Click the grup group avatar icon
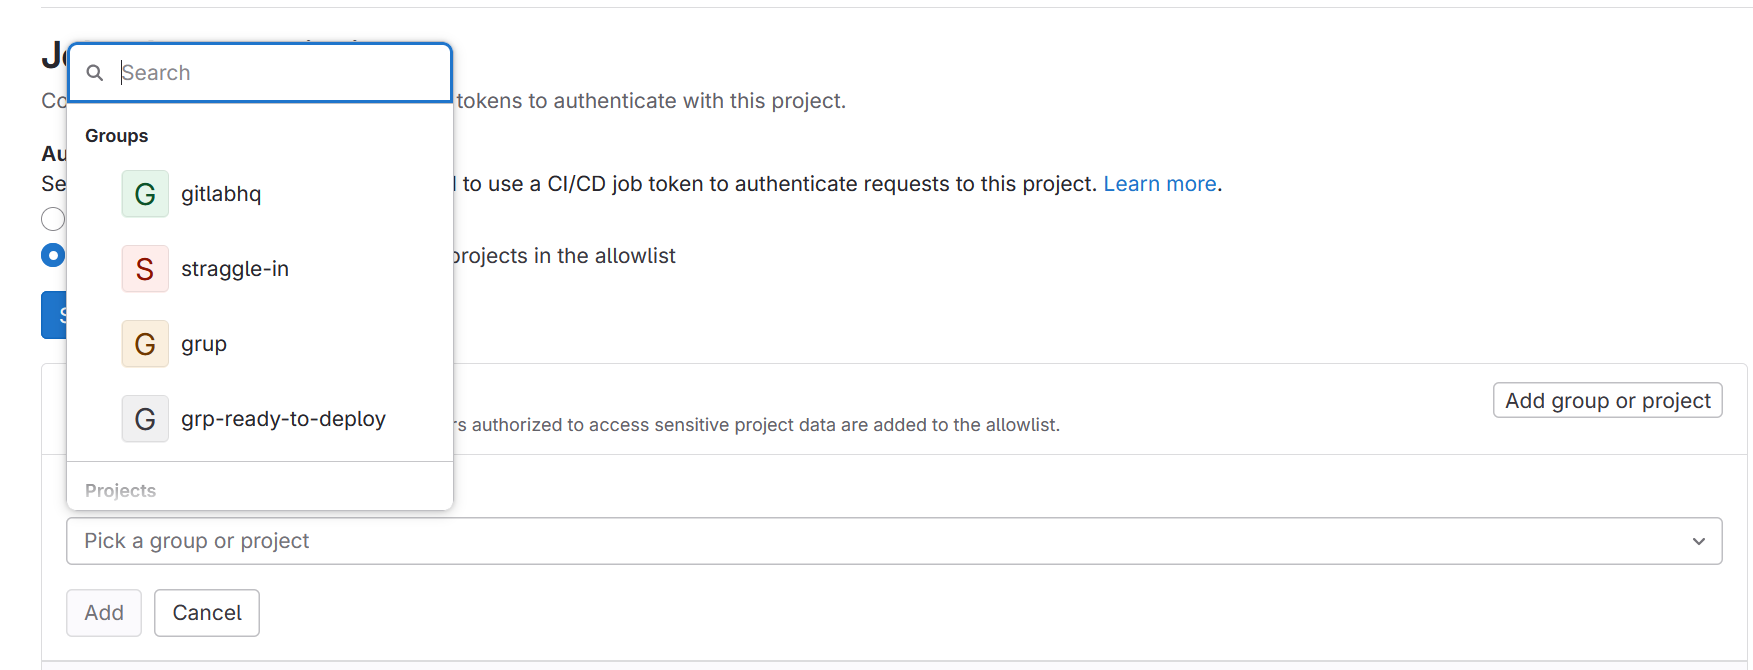The width and height of the screenshot is (1753, 670). [144, 343]
